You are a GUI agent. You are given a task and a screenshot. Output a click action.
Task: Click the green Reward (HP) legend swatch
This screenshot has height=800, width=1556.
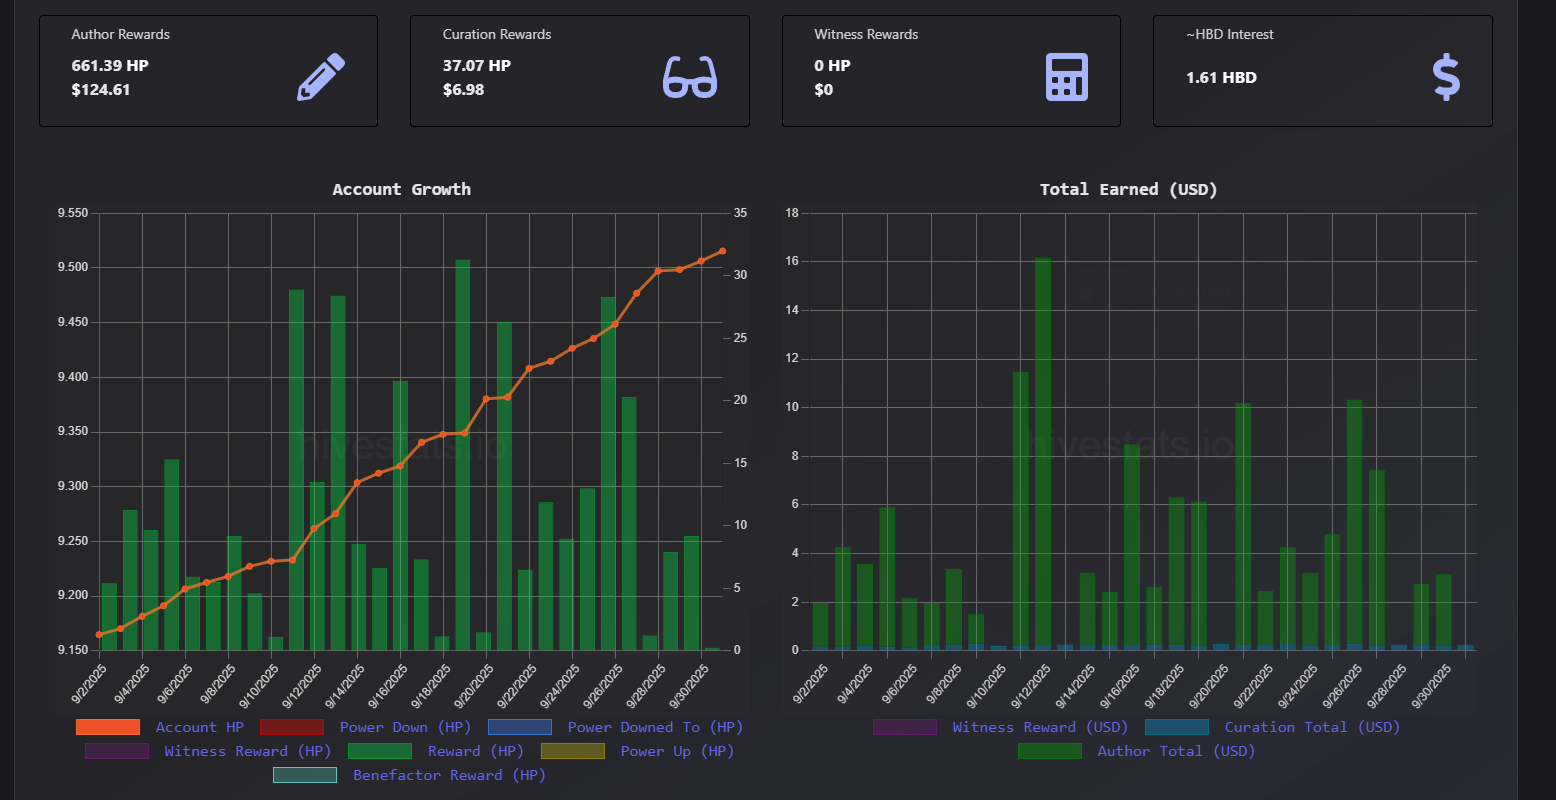pyautogui.click(x=380, y=751)
